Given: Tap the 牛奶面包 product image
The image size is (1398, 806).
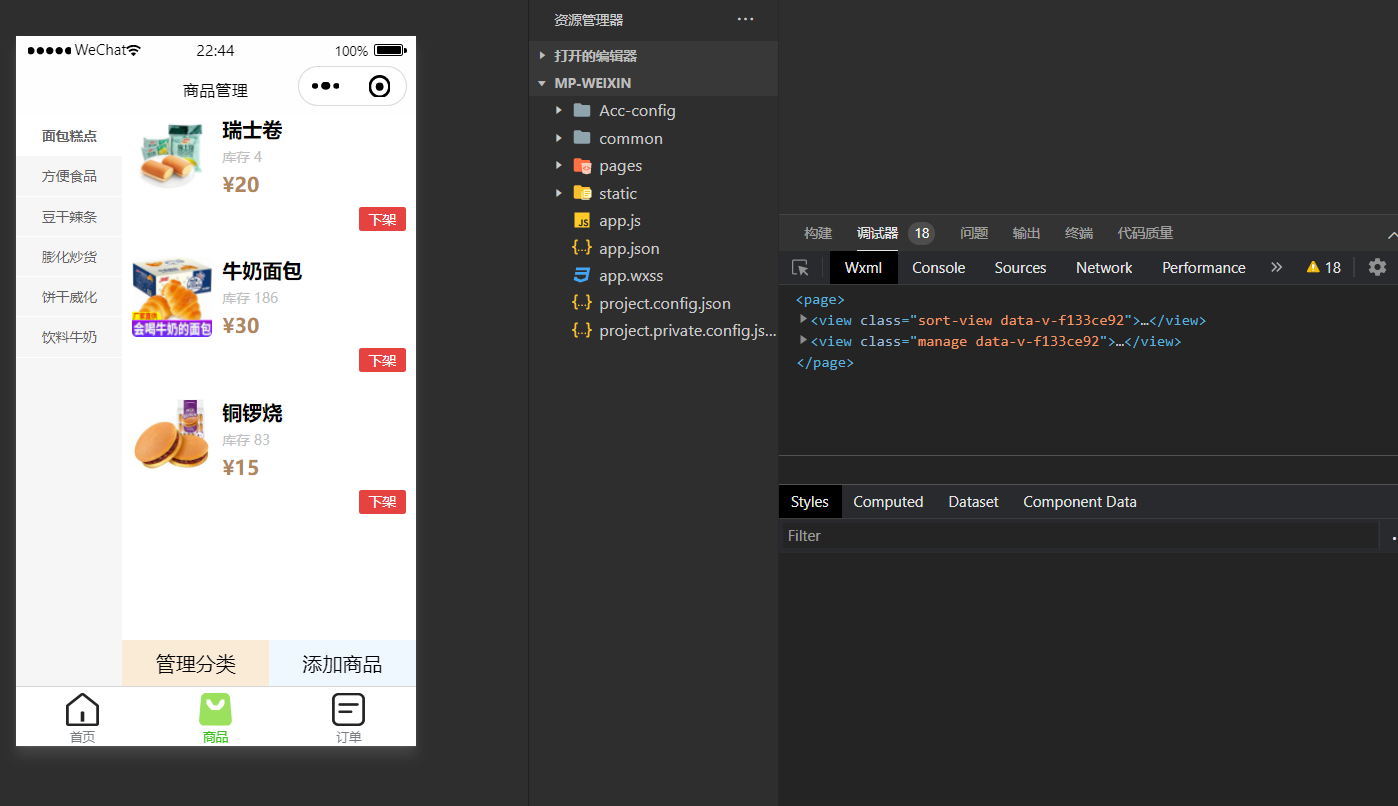Looking at the screenshot, I should click(172, 298).
